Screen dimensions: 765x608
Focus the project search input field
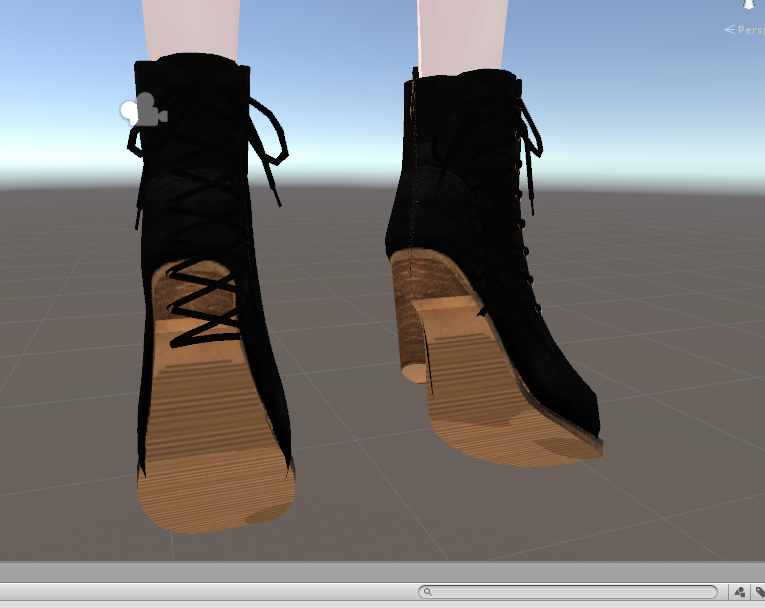568,592
